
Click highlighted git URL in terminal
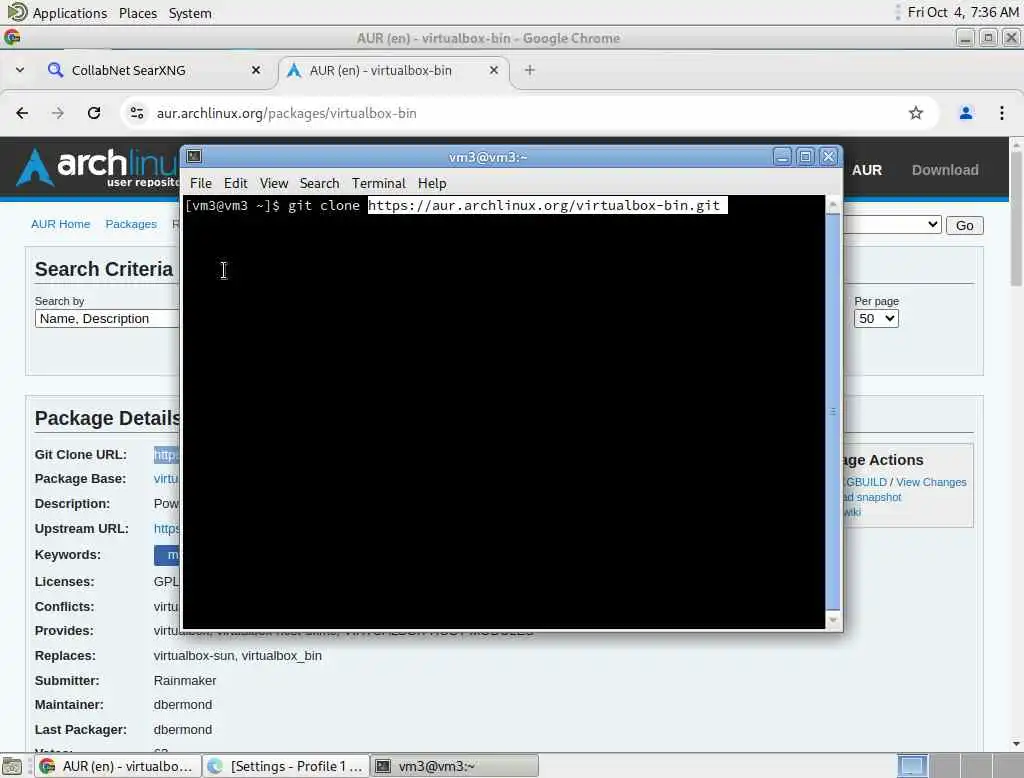pos(547,205)
